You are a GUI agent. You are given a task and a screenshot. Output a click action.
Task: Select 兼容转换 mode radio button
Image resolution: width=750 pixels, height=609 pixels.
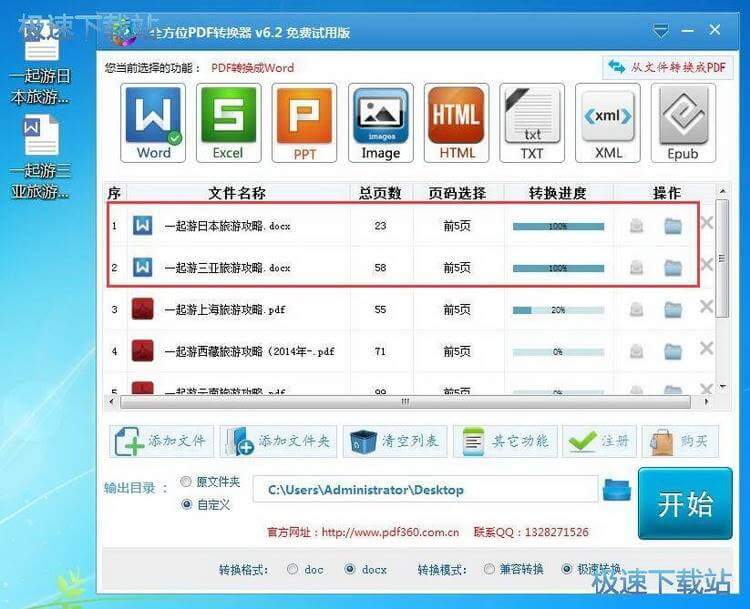click(x=489, y=569)
